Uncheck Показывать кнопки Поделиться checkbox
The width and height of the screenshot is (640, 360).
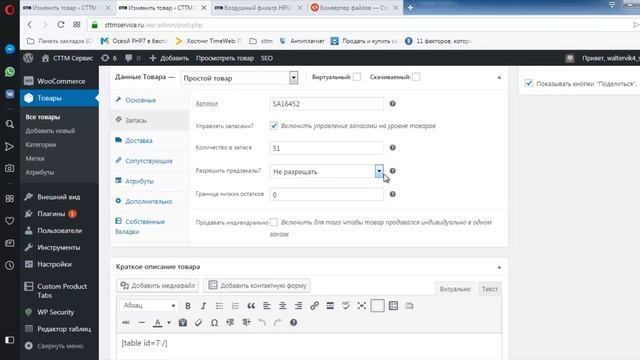(529, 83)
